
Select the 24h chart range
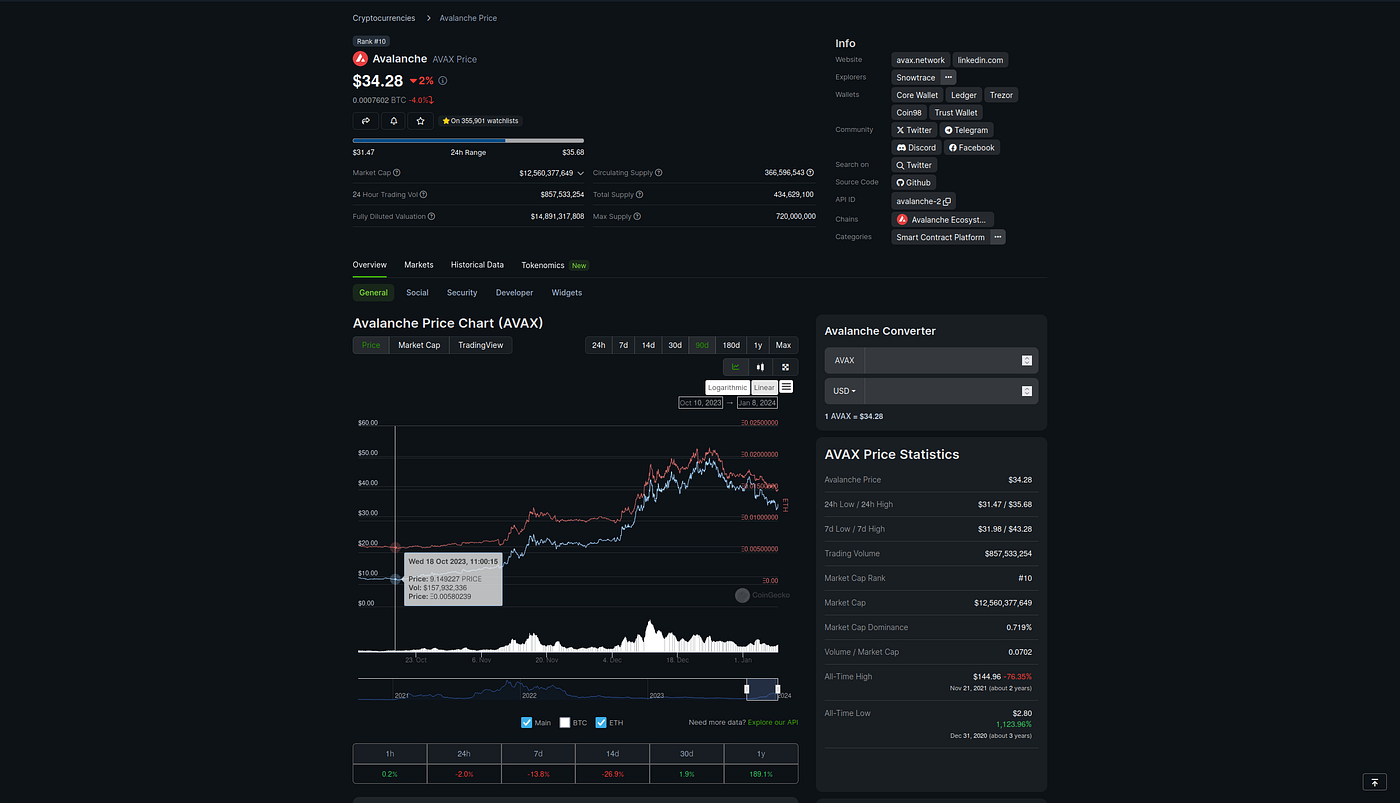[598, 345]
